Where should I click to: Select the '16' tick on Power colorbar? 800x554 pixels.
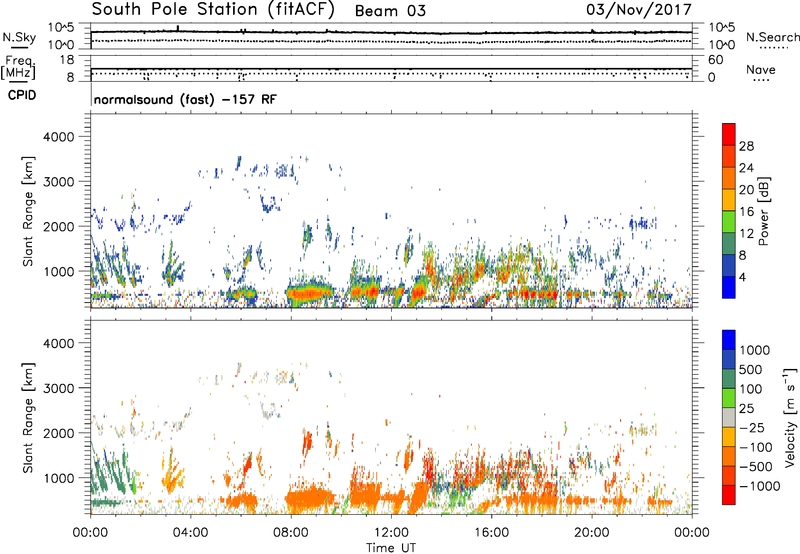[x=746, y=212]
